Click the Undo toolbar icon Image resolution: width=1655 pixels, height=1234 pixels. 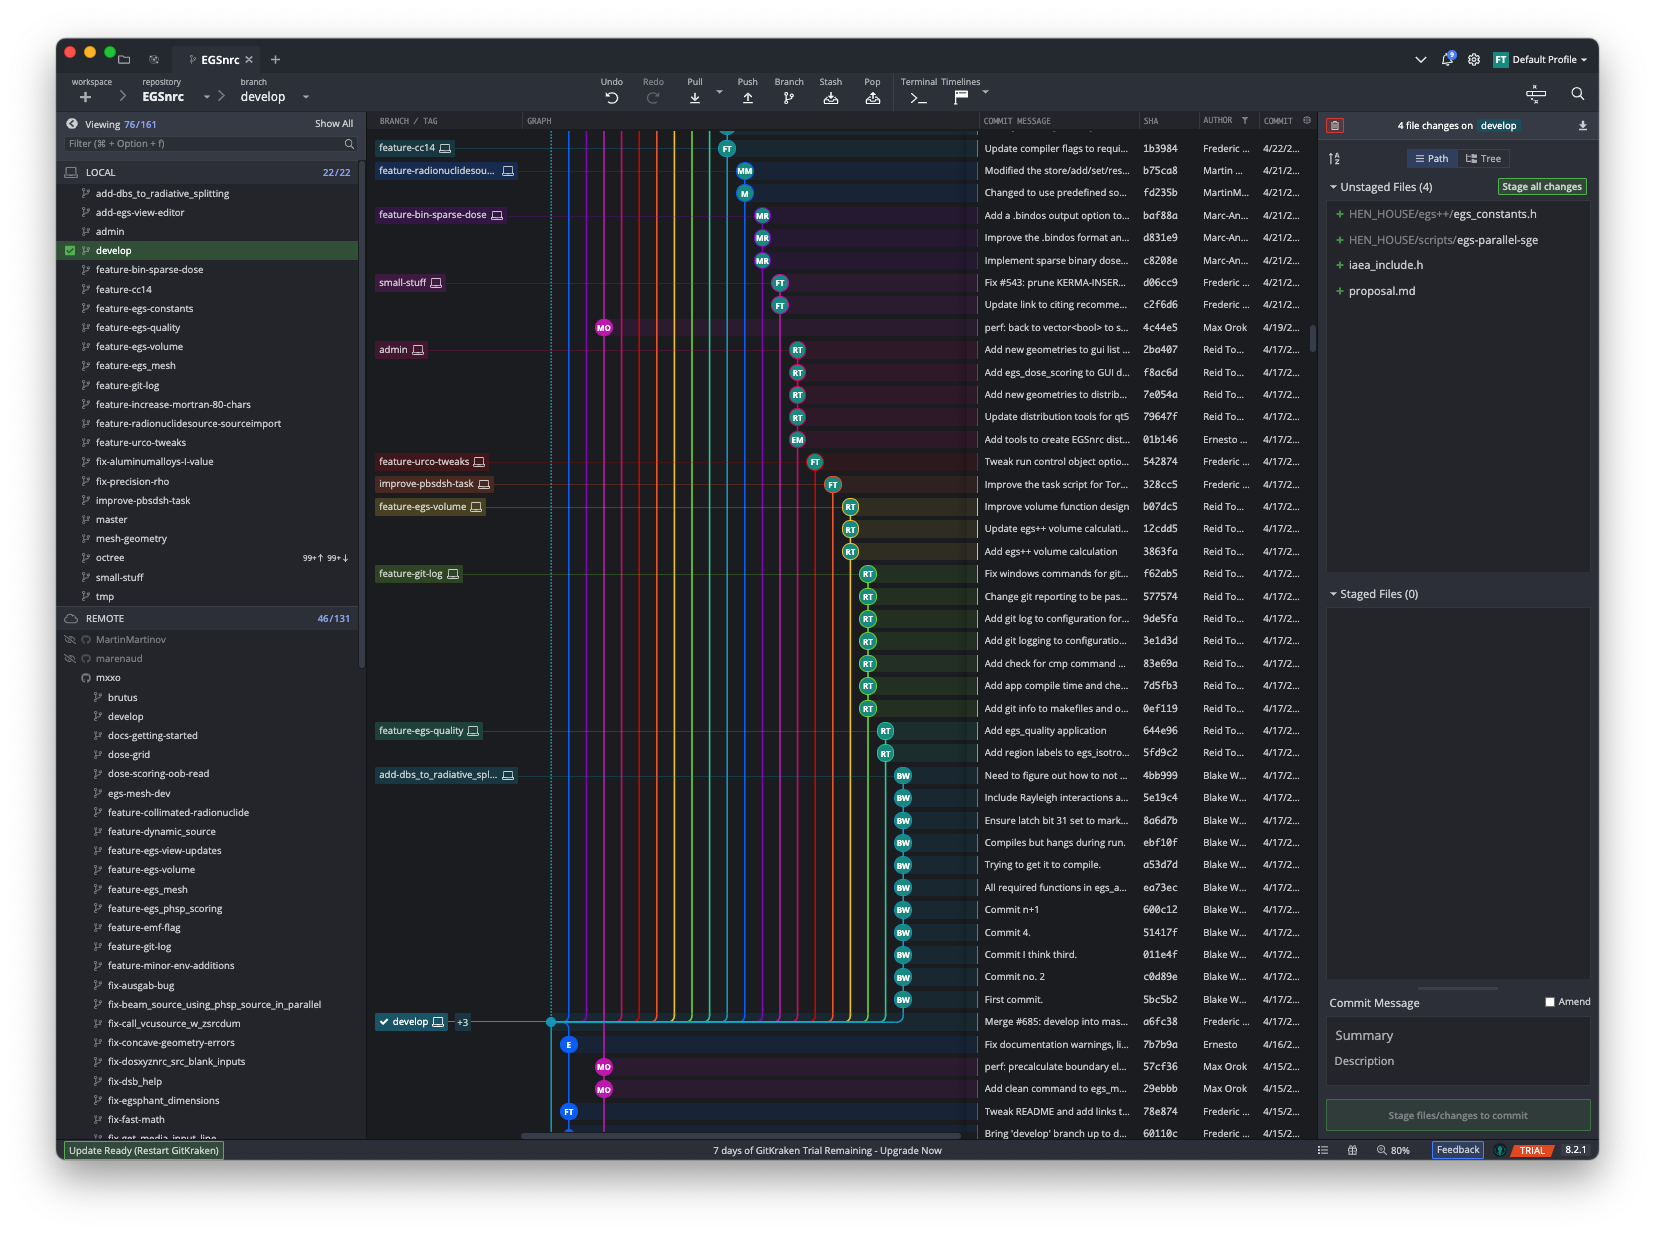611,97
